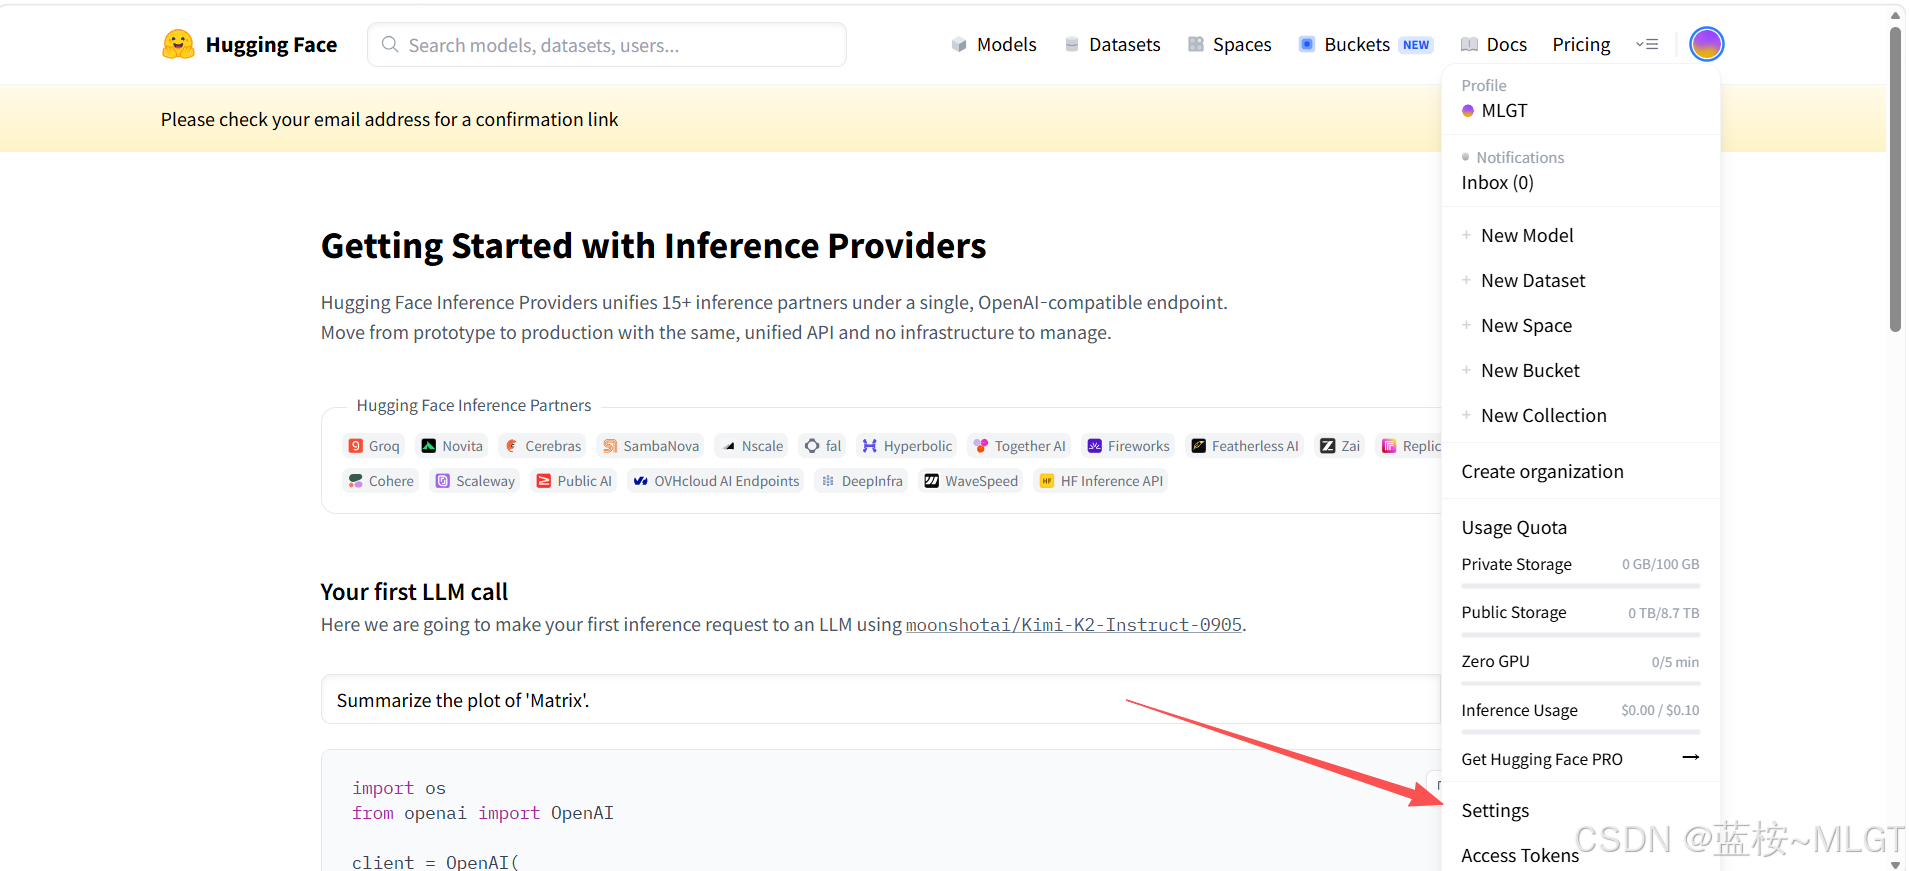Open Buckets from the navbar
The width and height of the screenshot is (1909, 871).
1357,45
